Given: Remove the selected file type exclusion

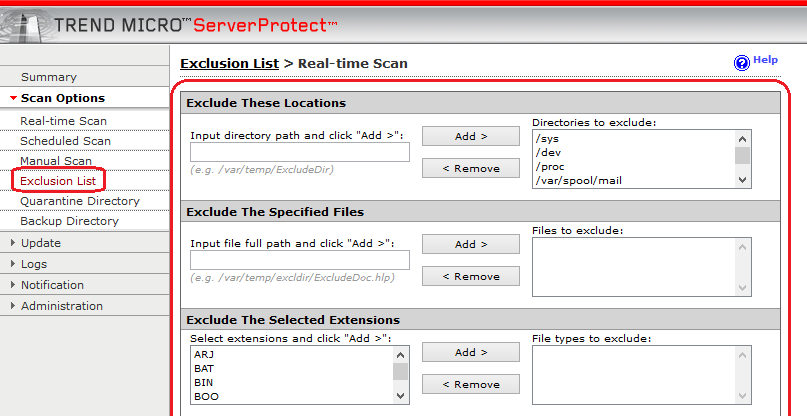Looking at the screenshot, I should 471,385.
